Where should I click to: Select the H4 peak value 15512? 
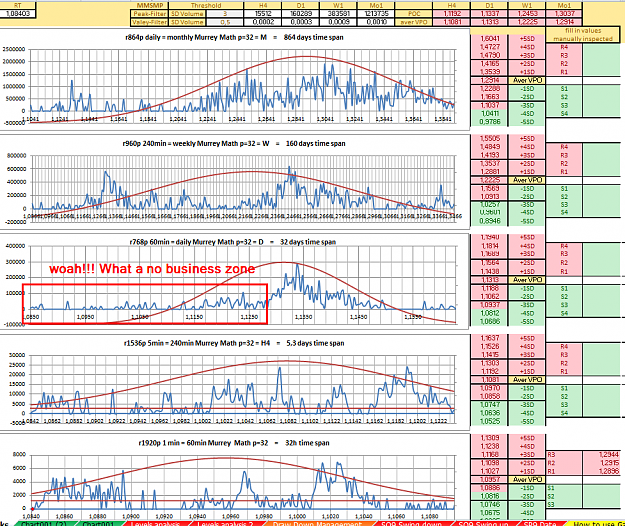pos(263,14)
